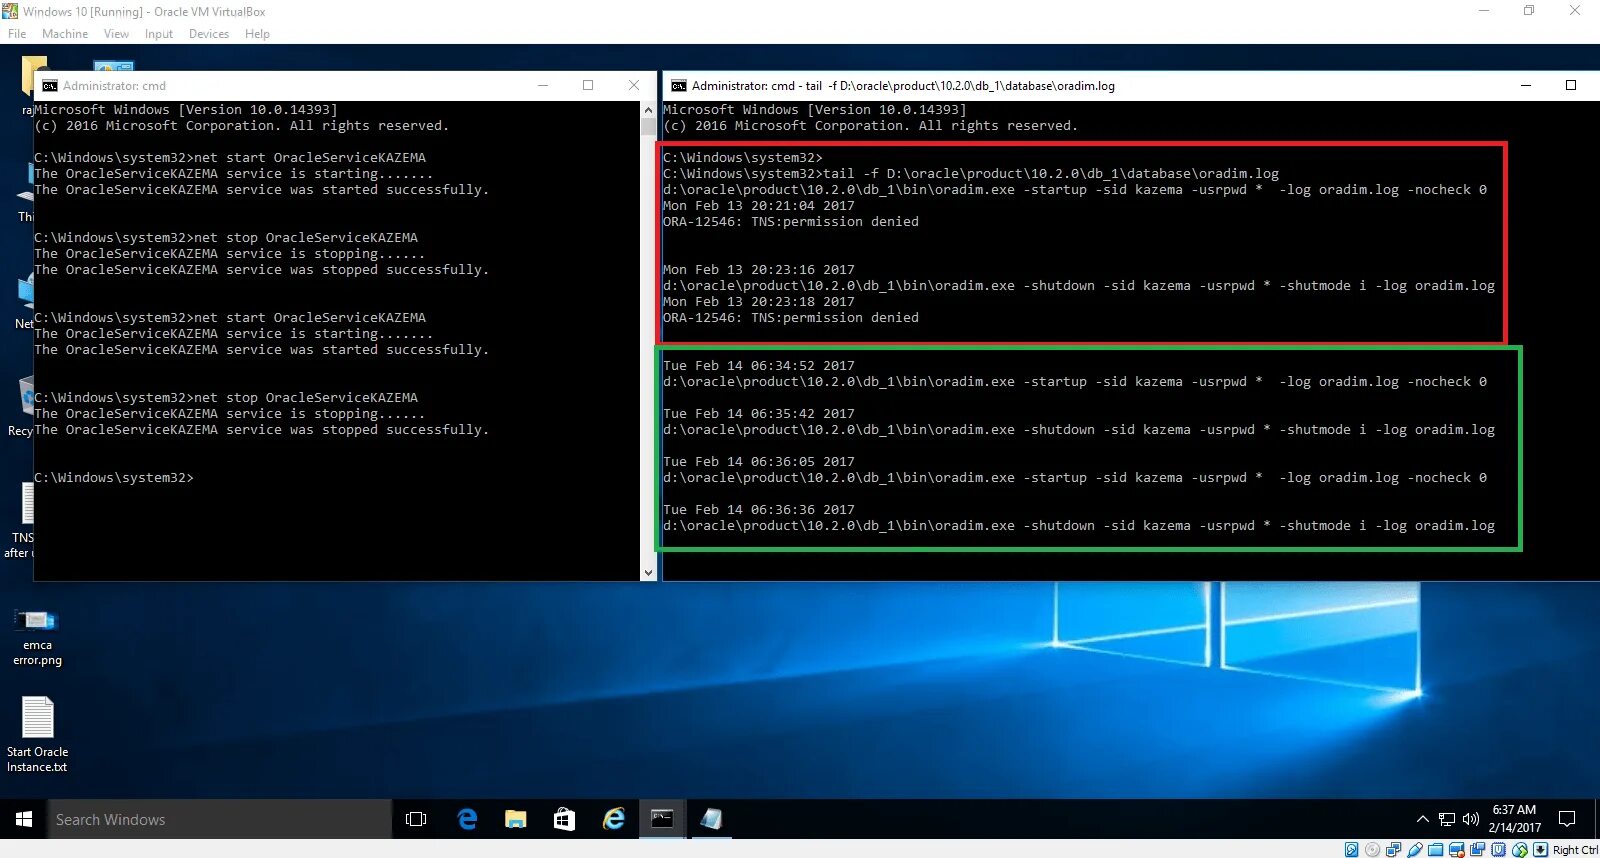Screen dimensions: 1600x858
Task: Click the 'Tue Feb 14 06:36:36 2017' log line
Action: coord(759,510)
